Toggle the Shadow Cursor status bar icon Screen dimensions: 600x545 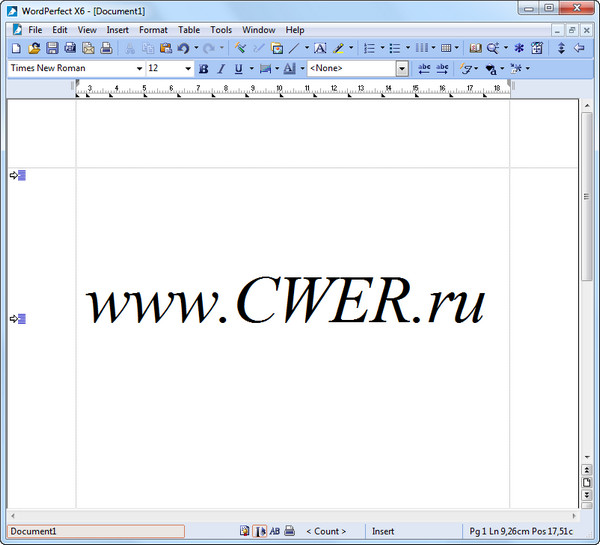click(259, 531)
